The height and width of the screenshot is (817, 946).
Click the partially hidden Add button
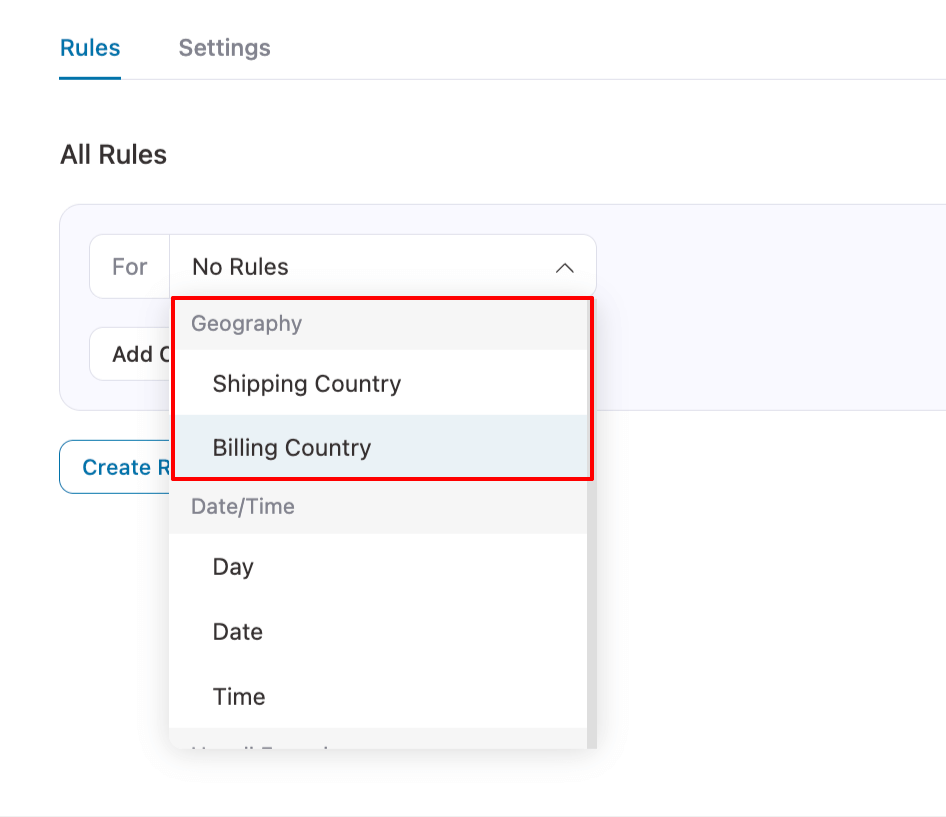[130, 354]
